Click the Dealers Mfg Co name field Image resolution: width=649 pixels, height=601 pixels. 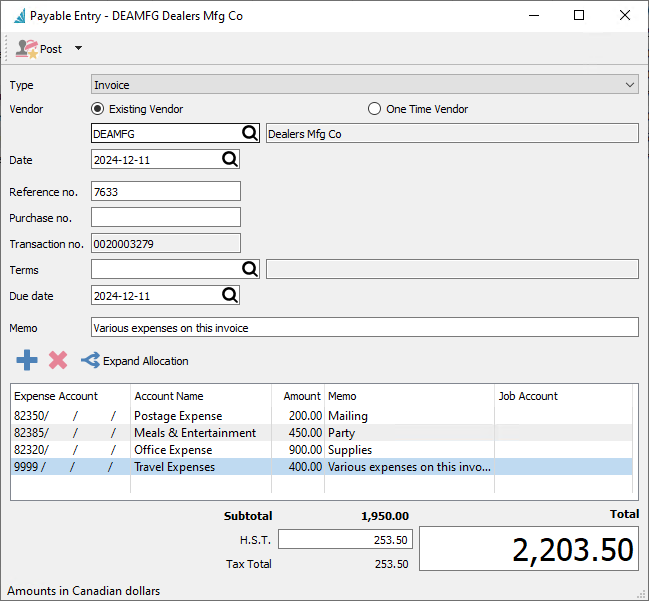point(452,133)
